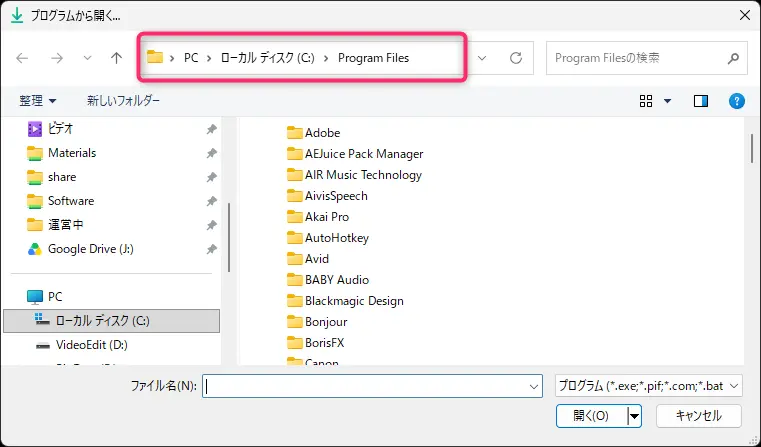
Task: Select ローカル ディスク (C:) in the tree
Action: point(112,321)
